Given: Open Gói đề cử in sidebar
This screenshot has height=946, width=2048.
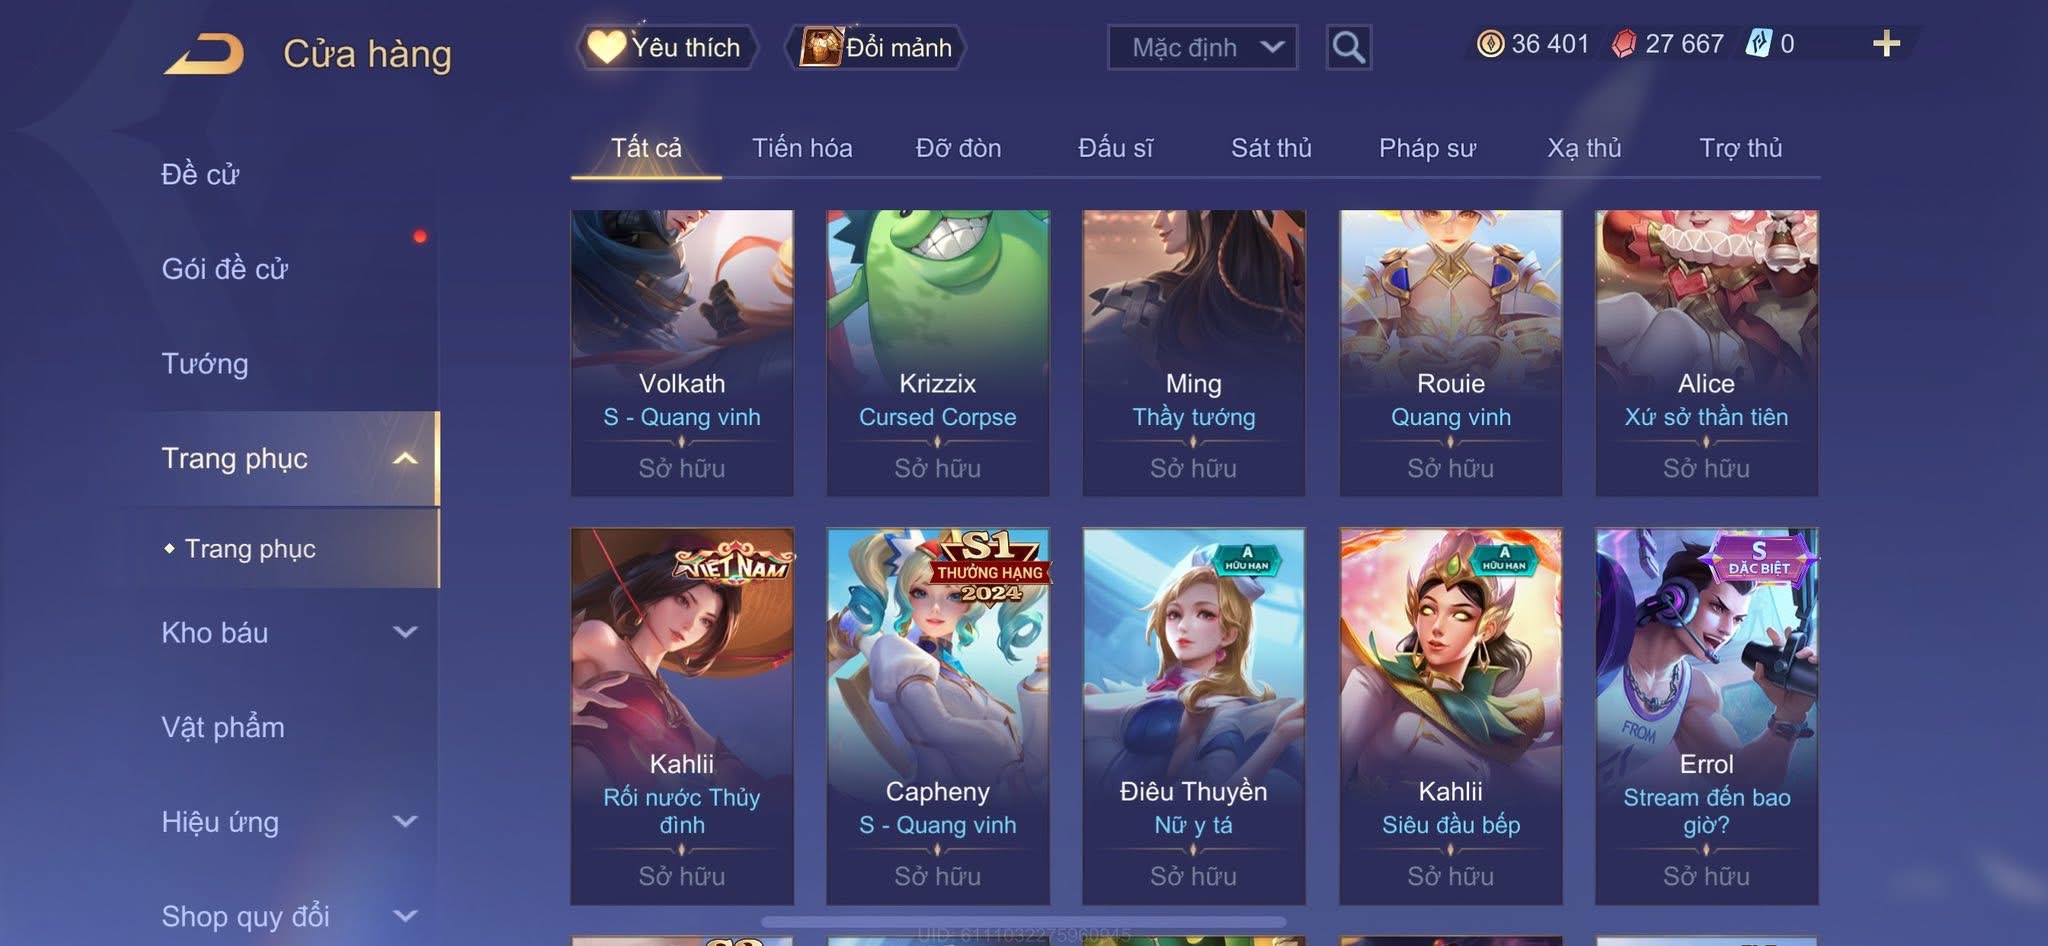Looking at the screenshot, I should pos(225,268).
